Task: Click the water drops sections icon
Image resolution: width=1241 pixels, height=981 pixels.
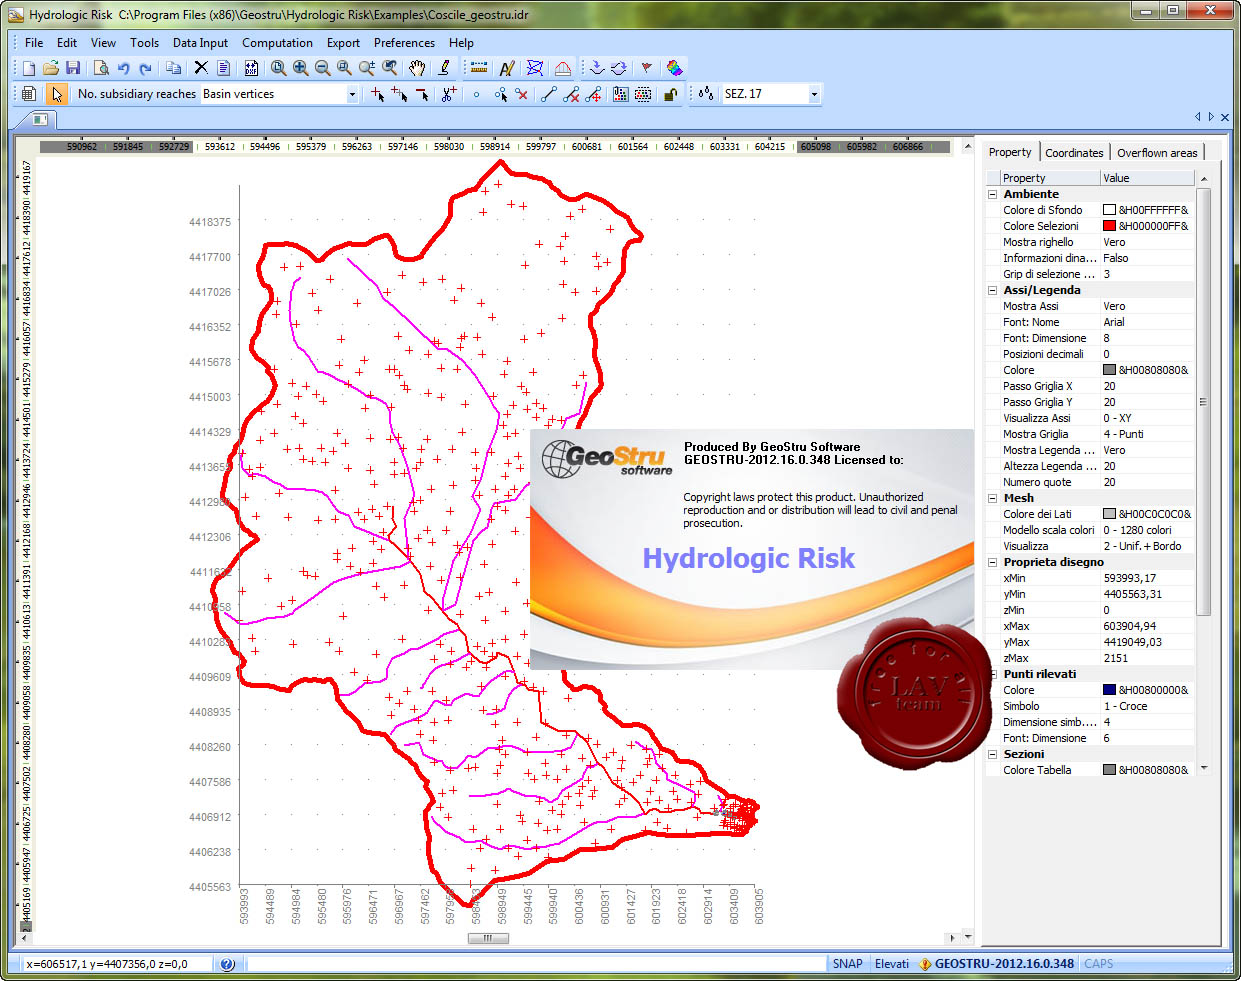Action: [705, 94]
